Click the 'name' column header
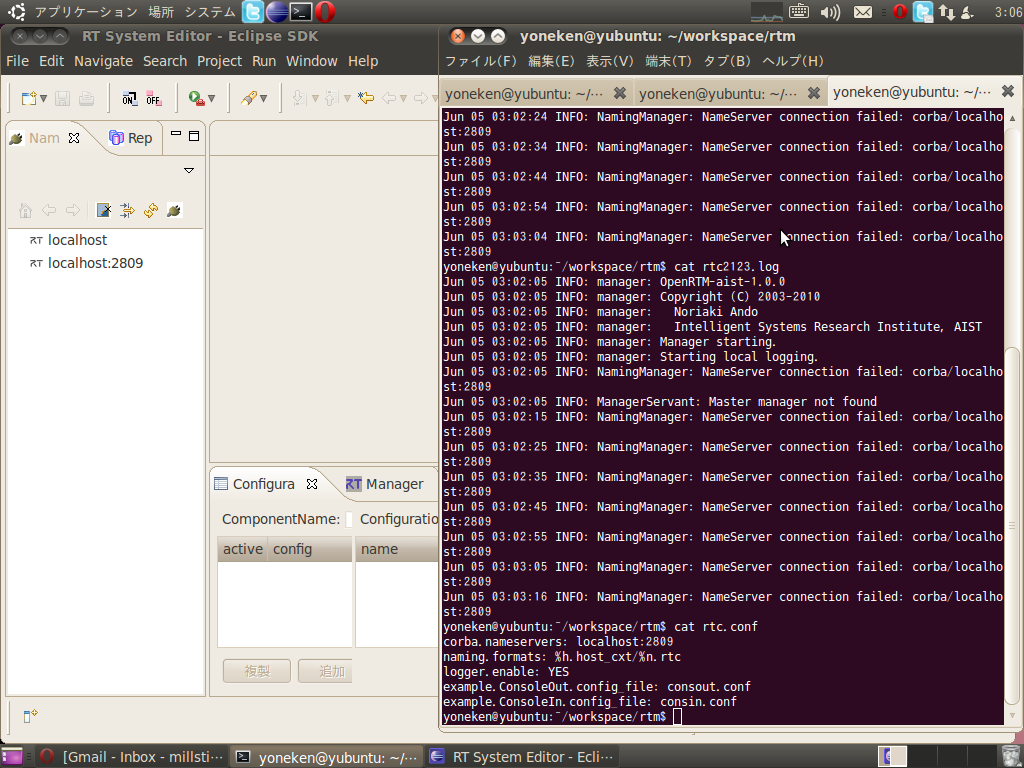This screenshot has width=1024, height=768. [397, 549]
